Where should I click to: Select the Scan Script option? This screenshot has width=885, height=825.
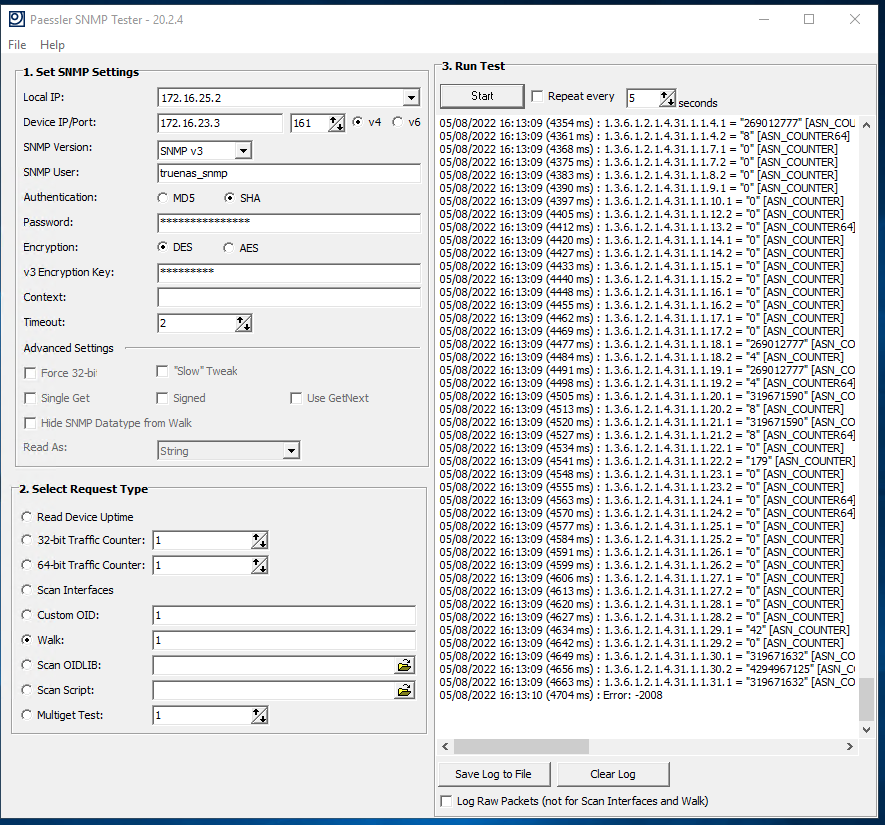pyautogui.click(x=27, y=690)
